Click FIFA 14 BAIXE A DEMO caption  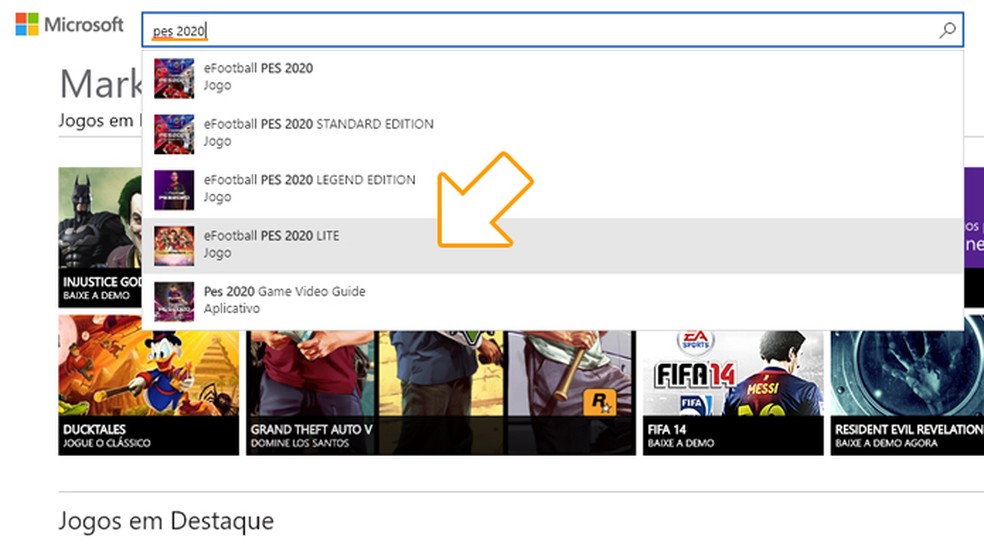pyautogui.click(x=681, y=436)
